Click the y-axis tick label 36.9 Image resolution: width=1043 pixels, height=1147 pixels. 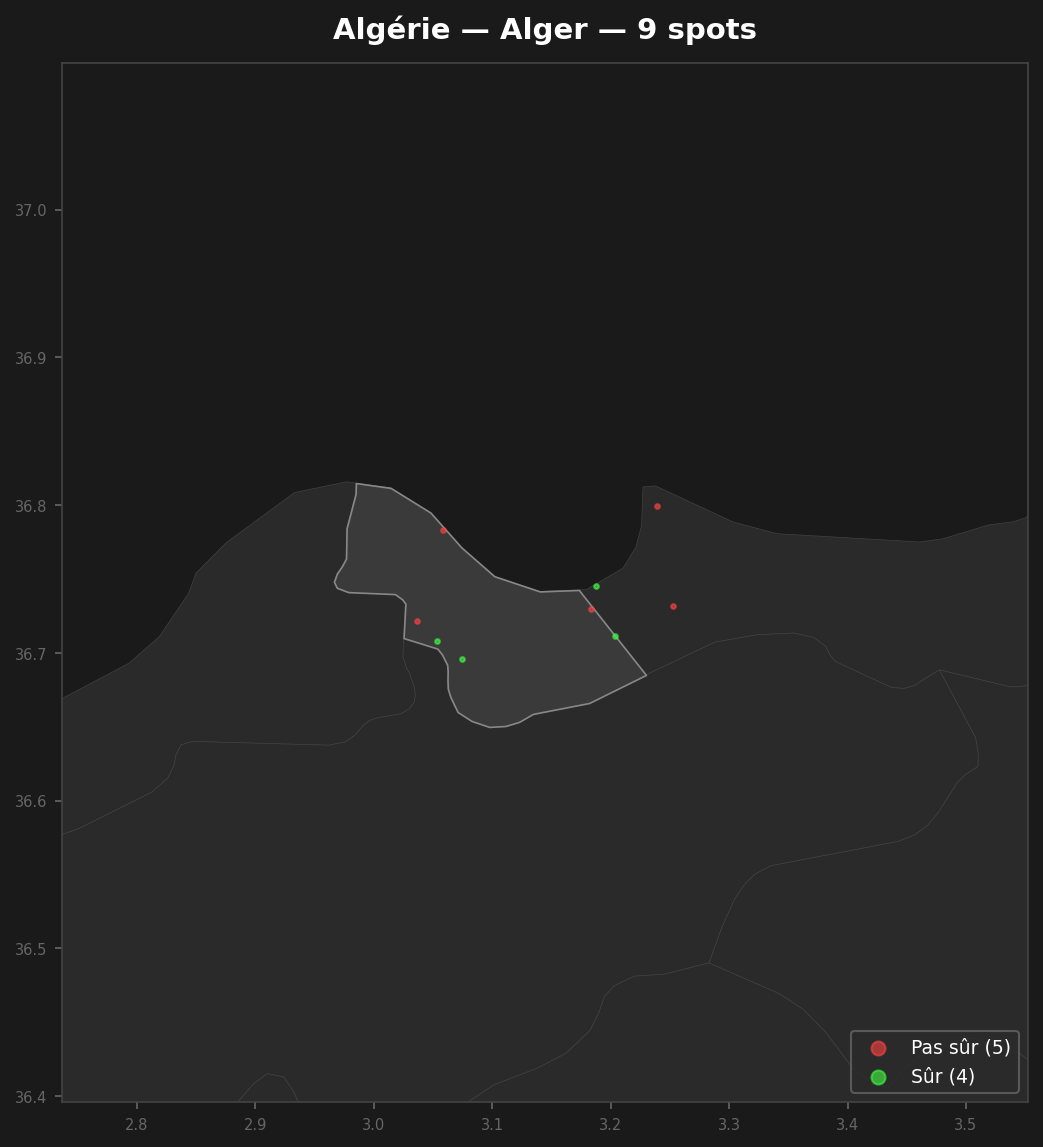pos(31,358)
